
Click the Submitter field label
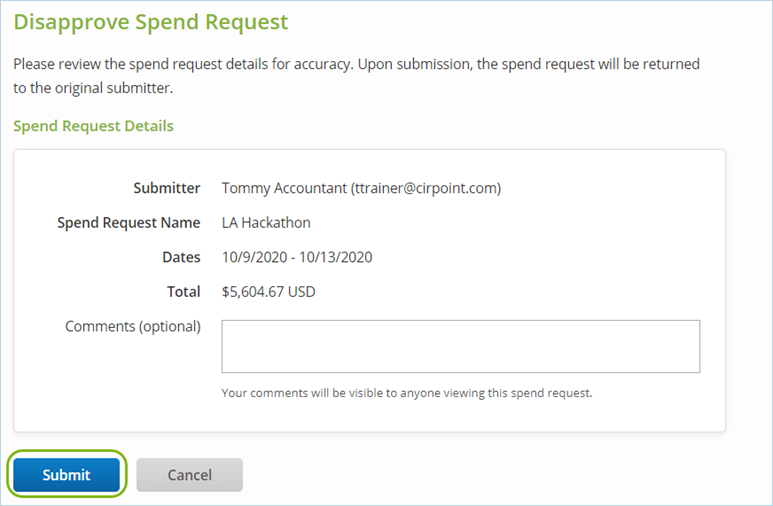click(x=166, y=188)
